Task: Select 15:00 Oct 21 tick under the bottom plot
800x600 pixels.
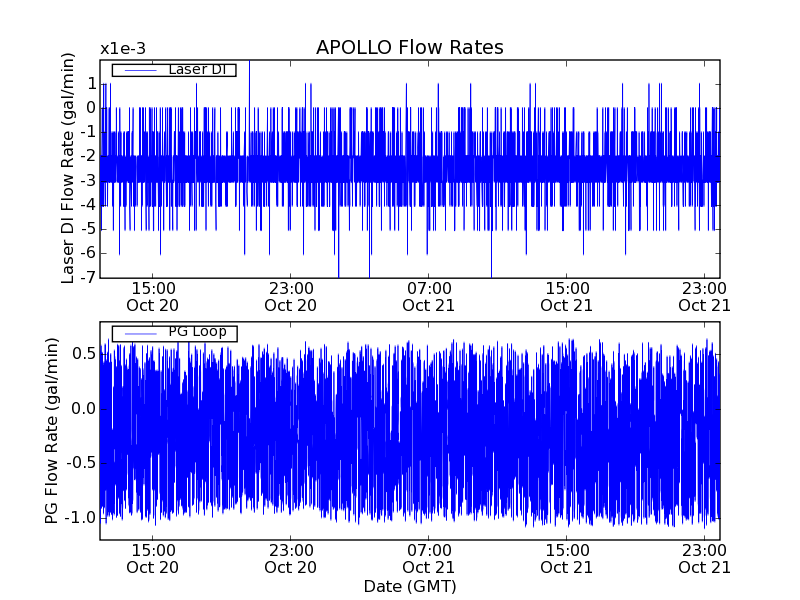Action: pos(567,558)
